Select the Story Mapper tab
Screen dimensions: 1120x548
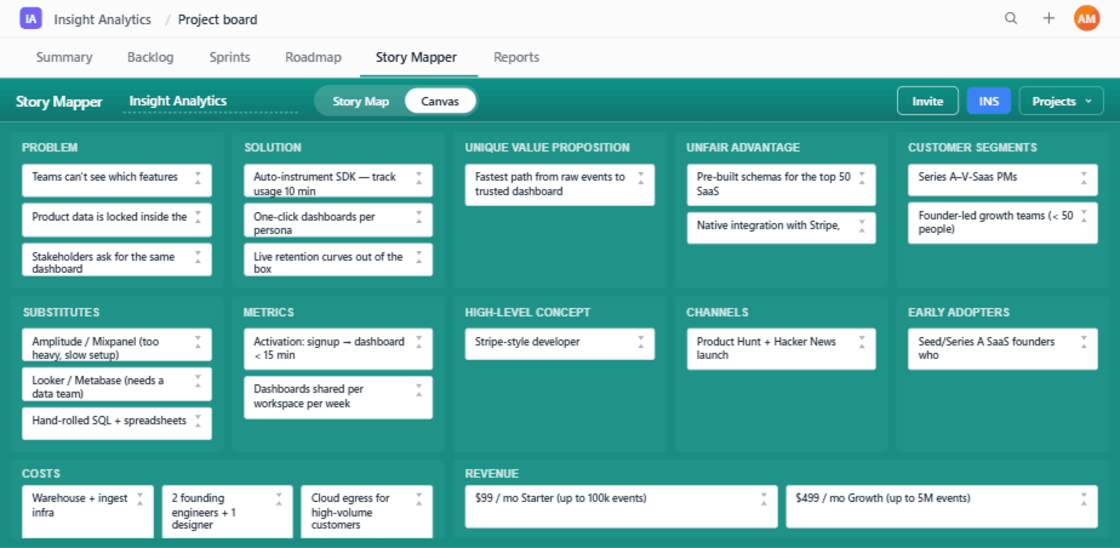(416, 58)
